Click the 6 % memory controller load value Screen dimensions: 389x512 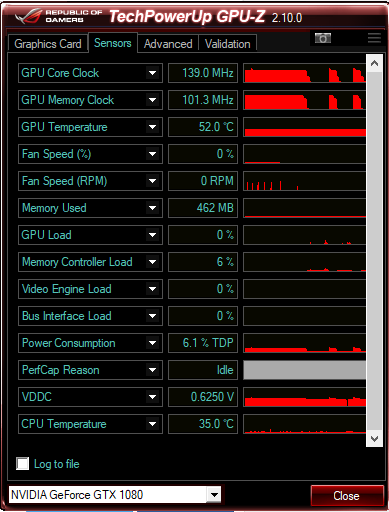(x=203, y=262)
